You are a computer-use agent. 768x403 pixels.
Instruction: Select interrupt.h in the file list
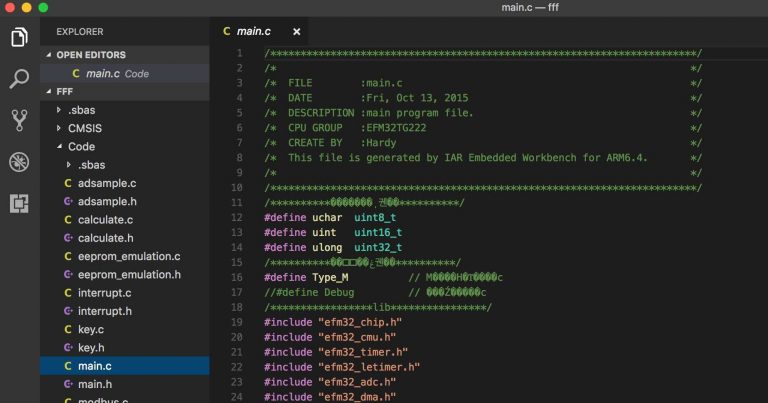coord(105,311)
